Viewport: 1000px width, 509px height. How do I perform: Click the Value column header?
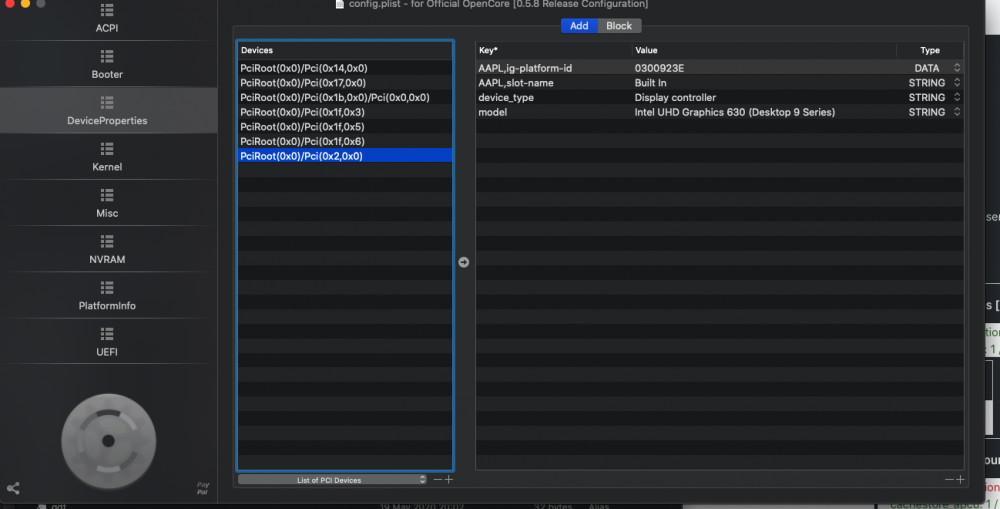click(x=764, y=50)
